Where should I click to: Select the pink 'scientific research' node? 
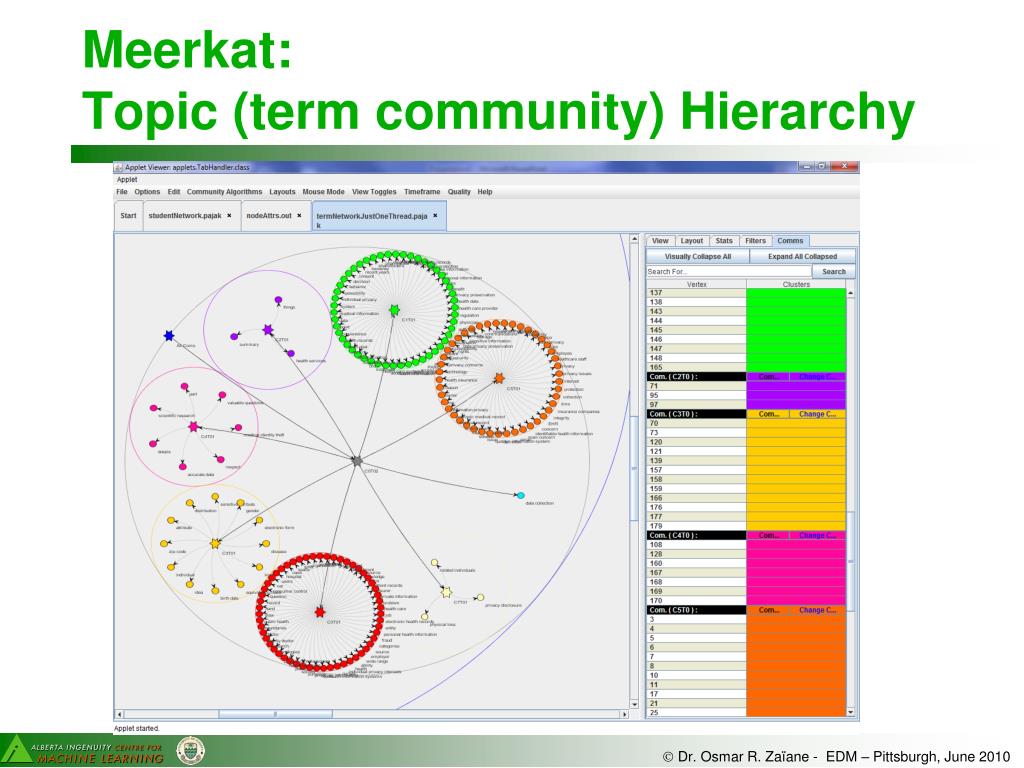[154, 408]
